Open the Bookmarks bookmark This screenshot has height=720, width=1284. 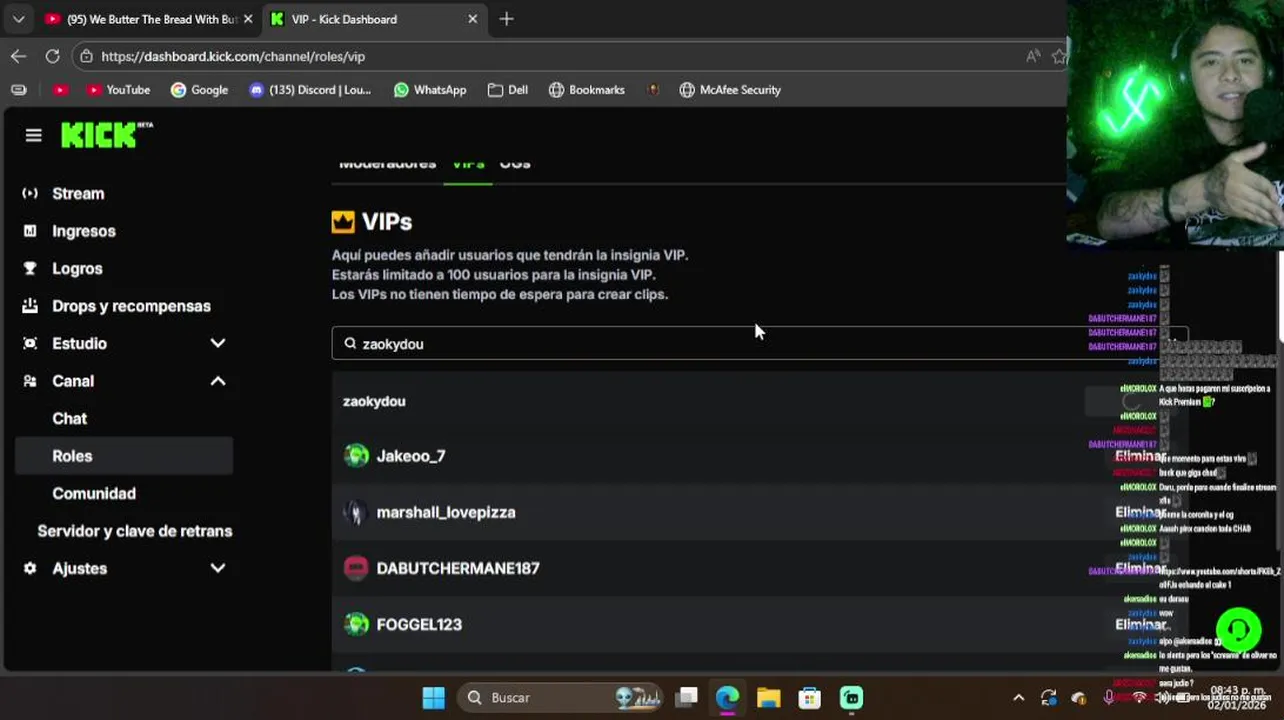tap(587, 90)
